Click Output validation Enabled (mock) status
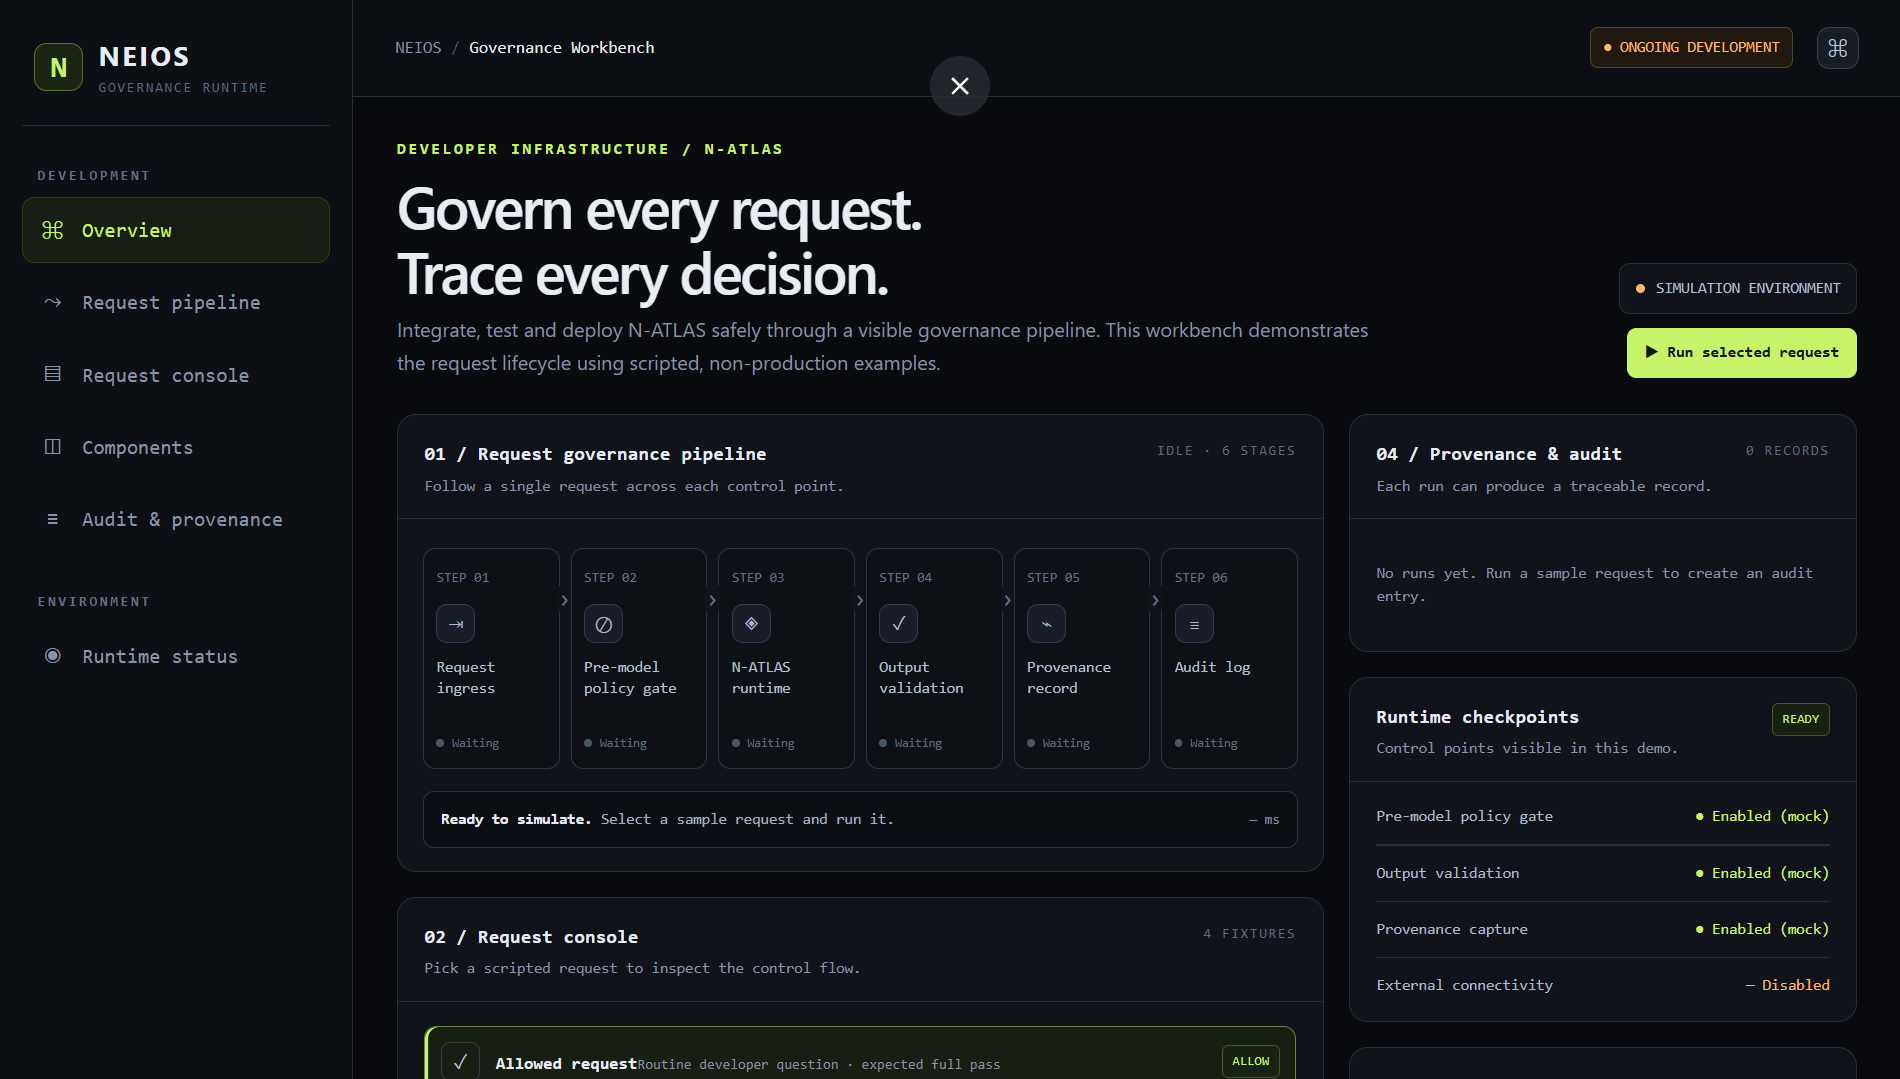The height and width of the screenshot is (1079, 1900). [x=1762, y=873]
